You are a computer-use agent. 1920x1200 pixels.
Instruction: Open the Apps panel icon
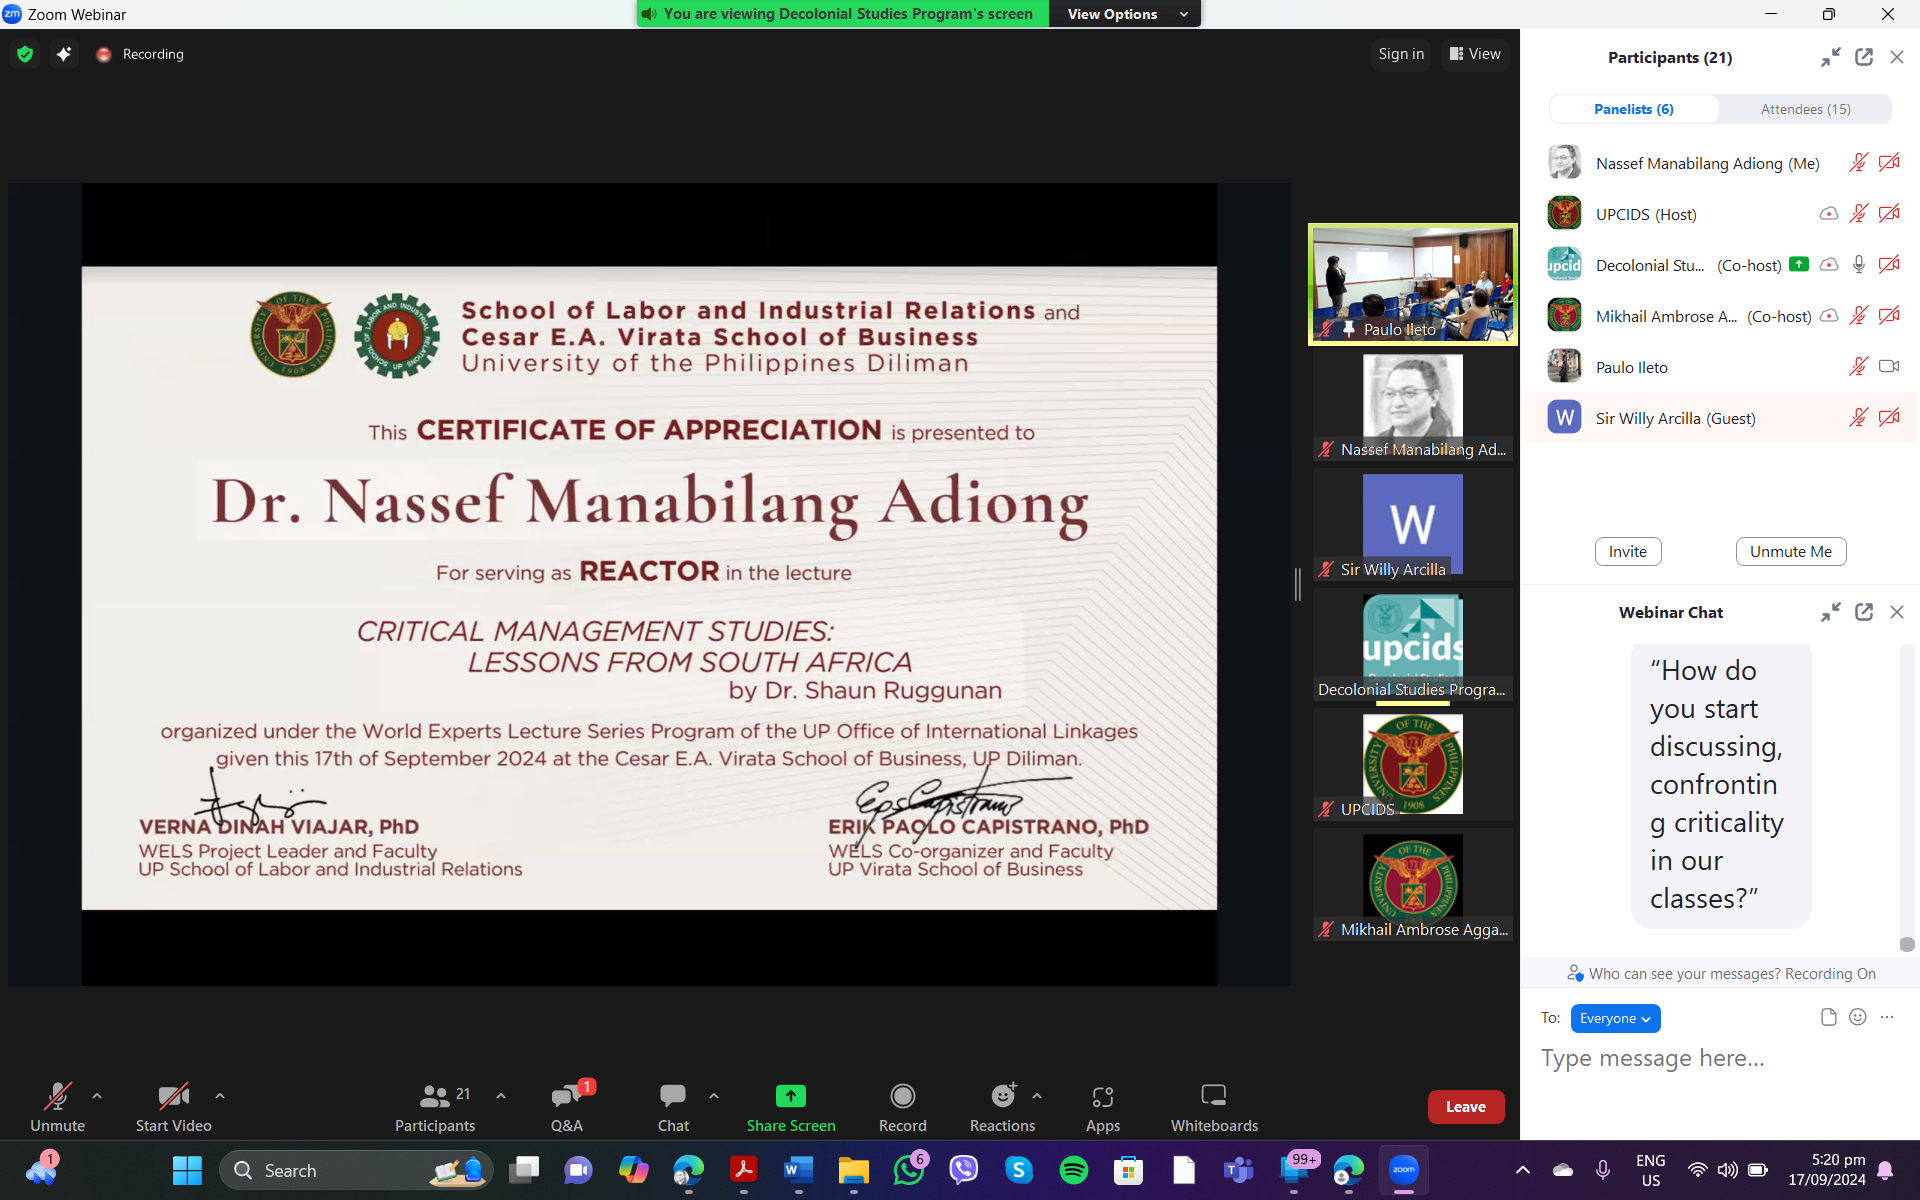click(x=1102, y=1097)
